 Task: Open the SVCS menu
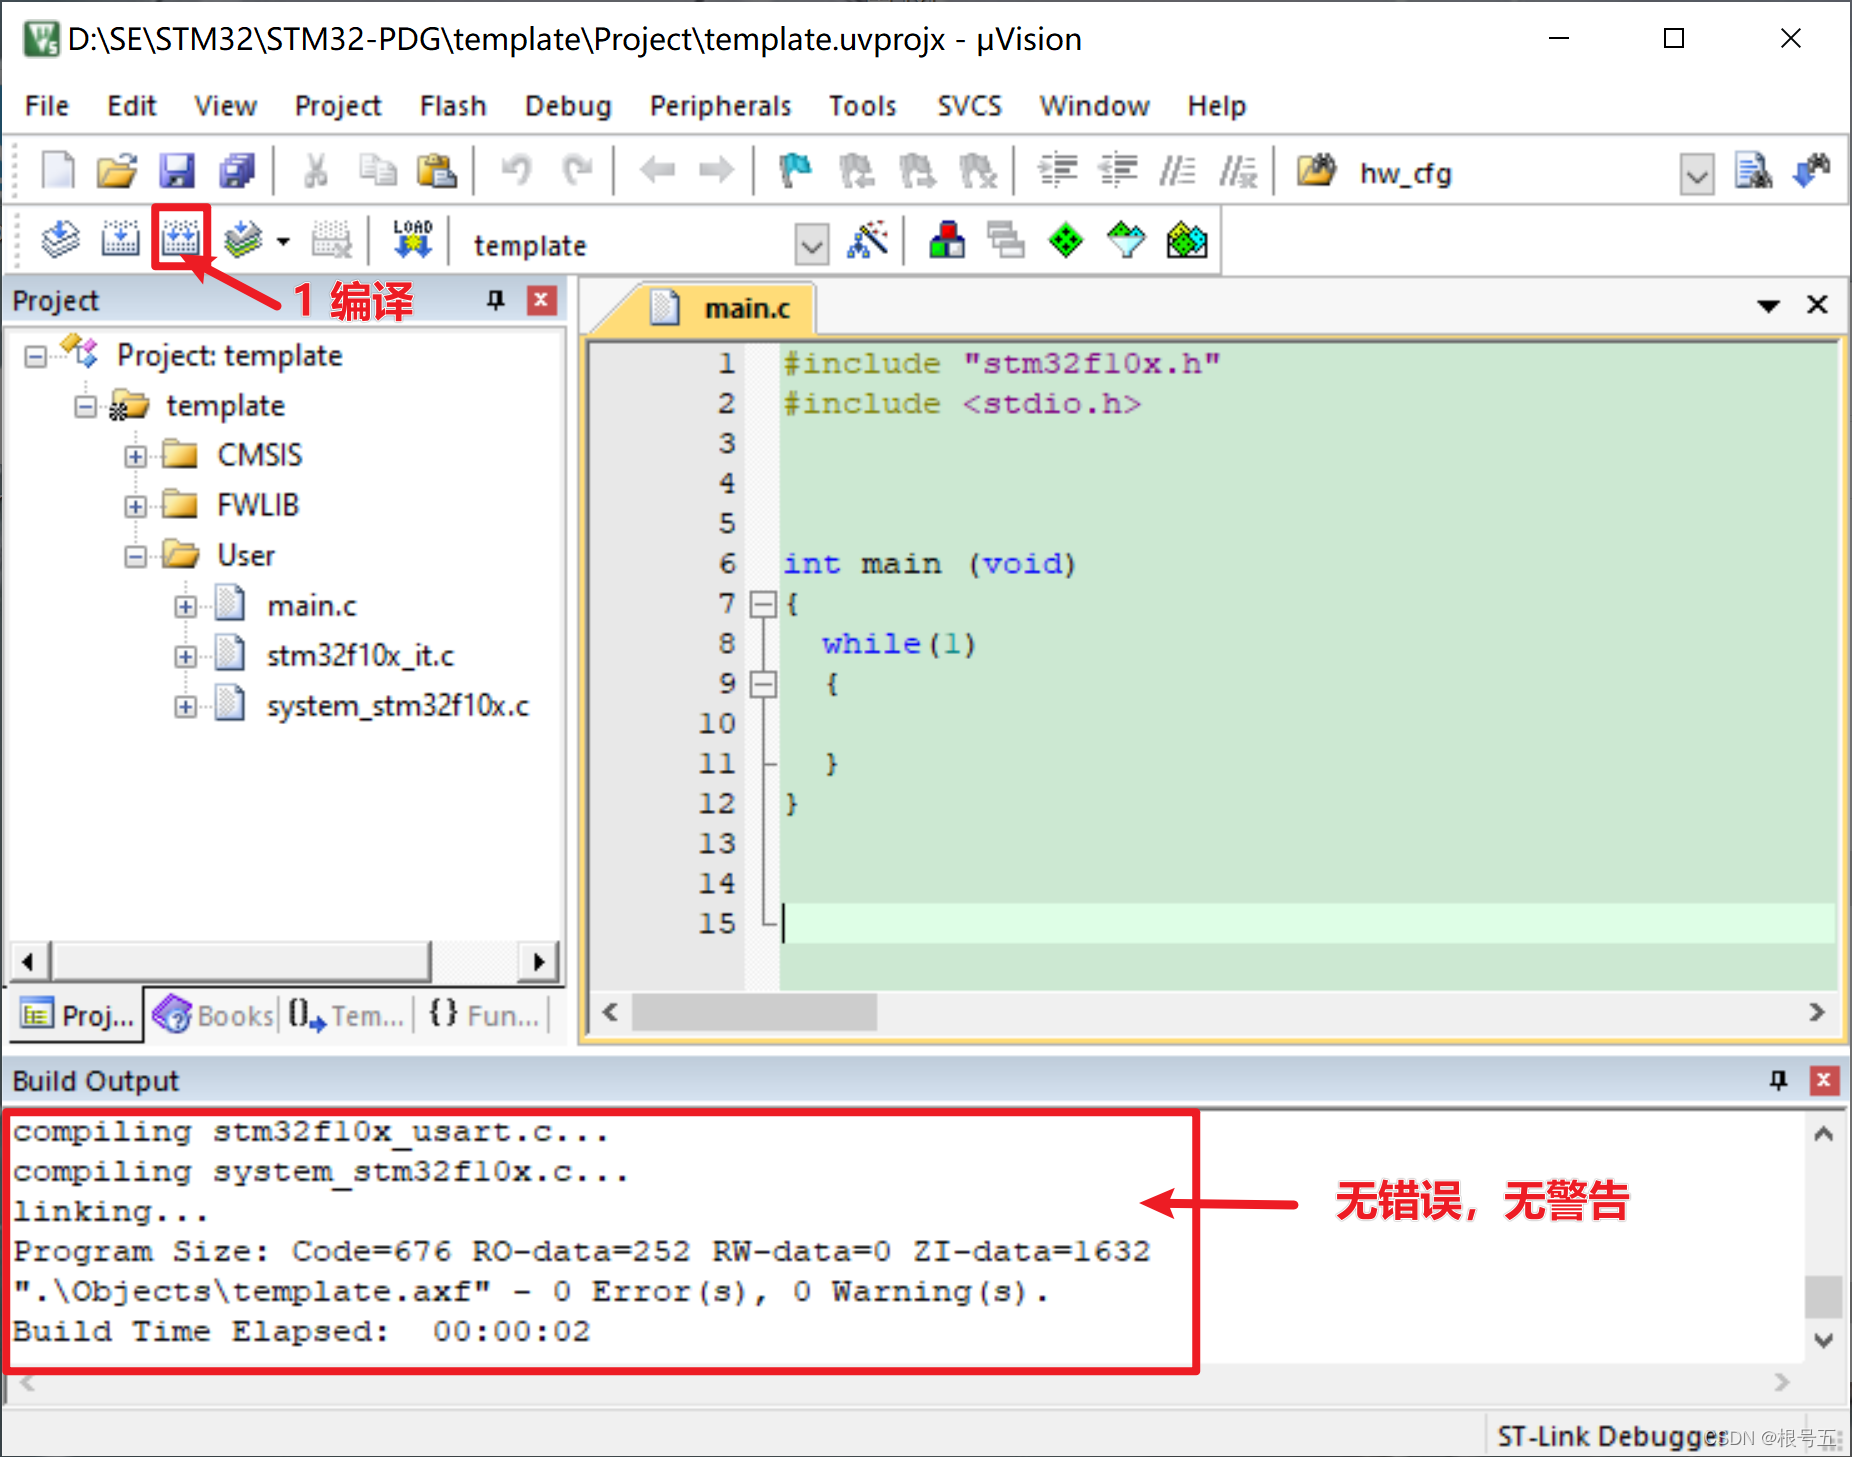tap(969, 106)
